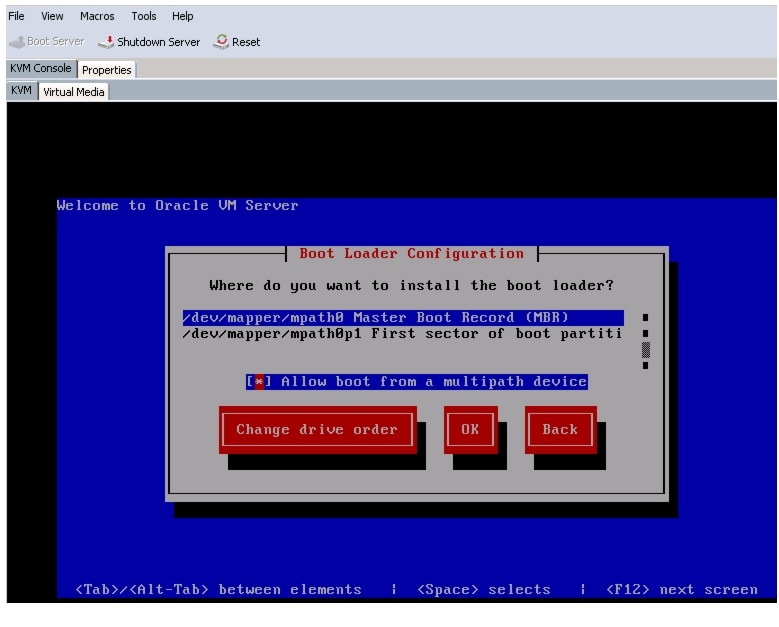Viewport: 779px width, 627px height.
Task: Open the Tools menu
Action: click(x=144, y=16)
